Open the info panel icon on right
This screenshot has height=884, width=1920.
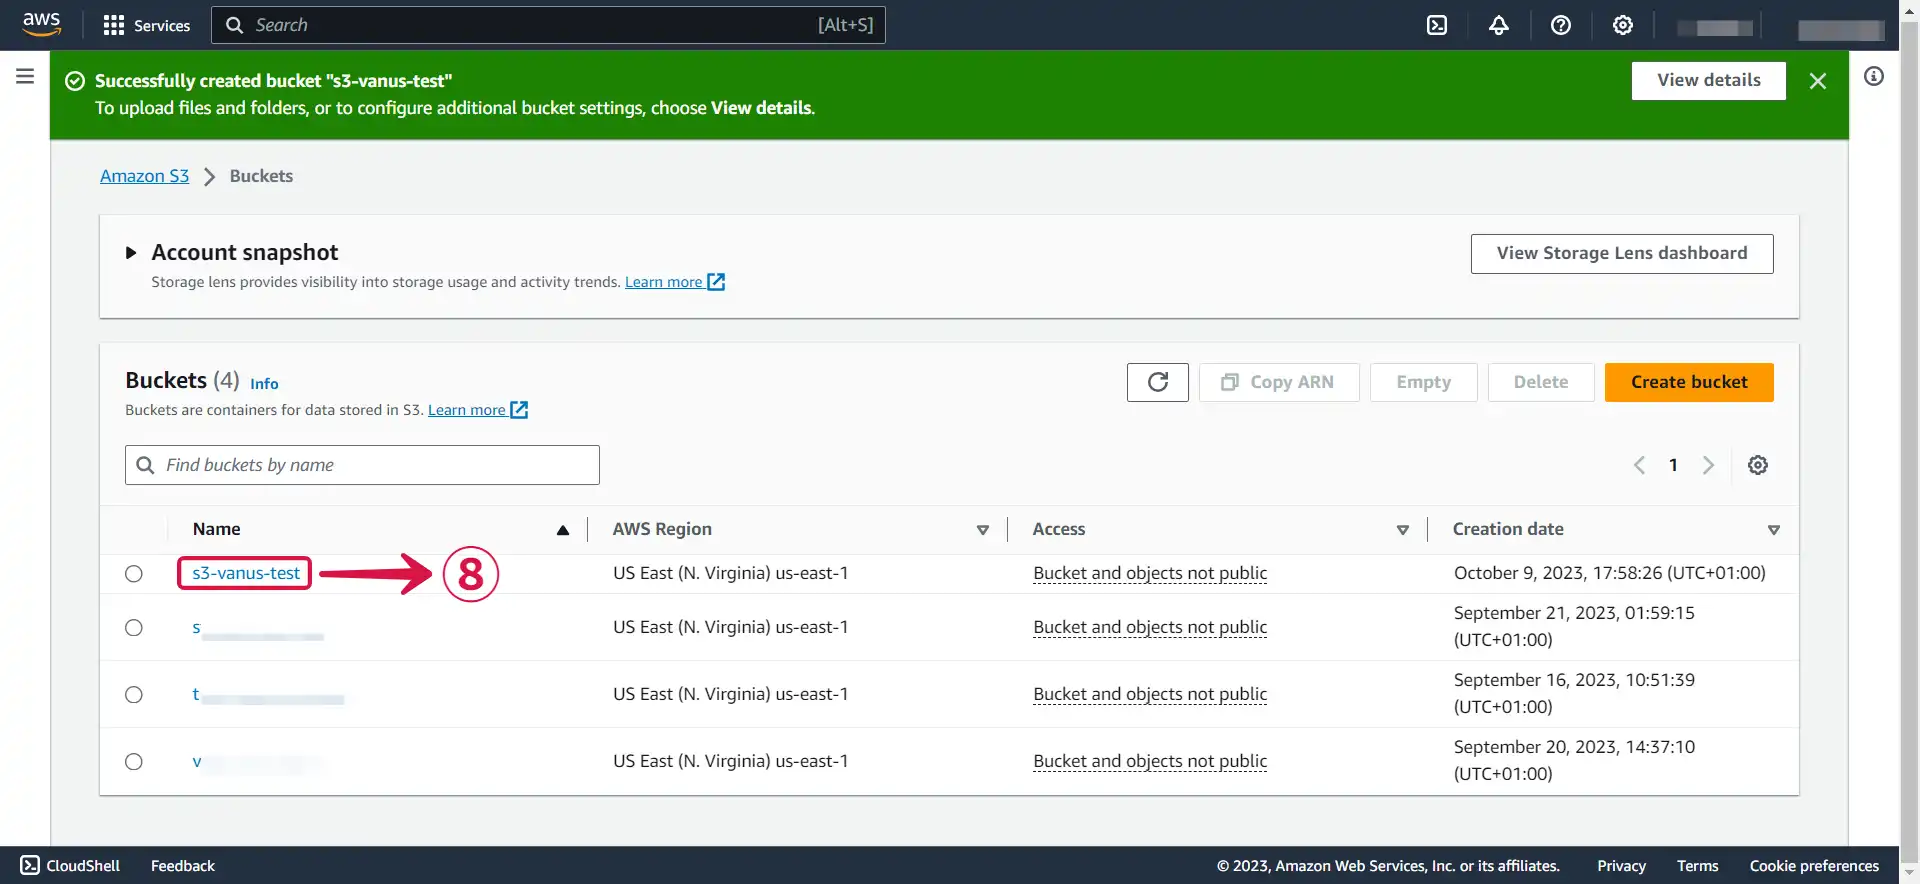pyautogui.click(x=1874, y=76)
